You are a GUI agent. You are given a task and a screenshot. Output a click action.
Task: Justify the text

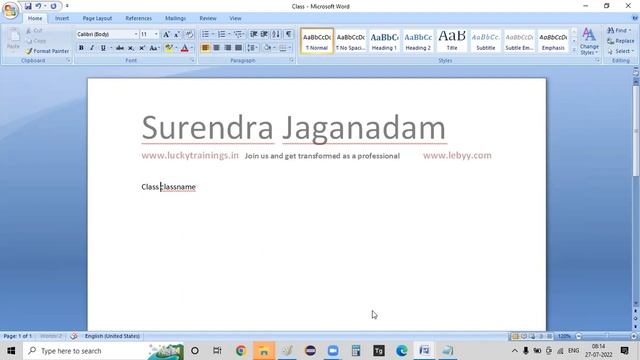click(x=238, y=48)
